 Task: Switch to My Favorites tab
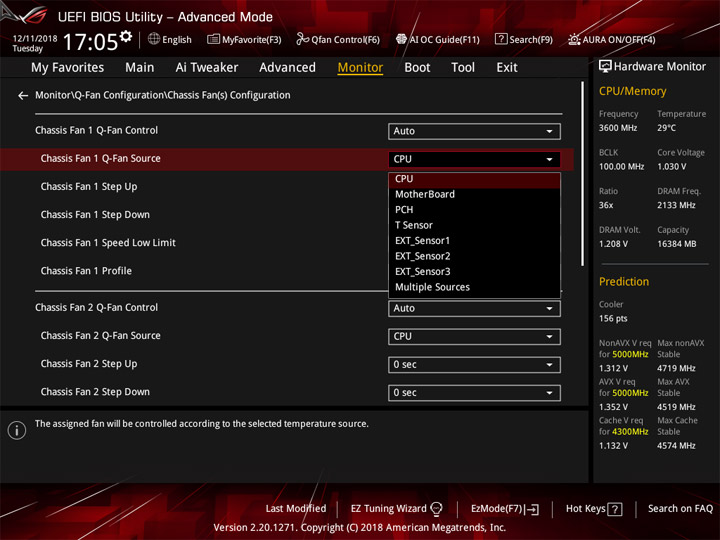(x=68, y=68)
